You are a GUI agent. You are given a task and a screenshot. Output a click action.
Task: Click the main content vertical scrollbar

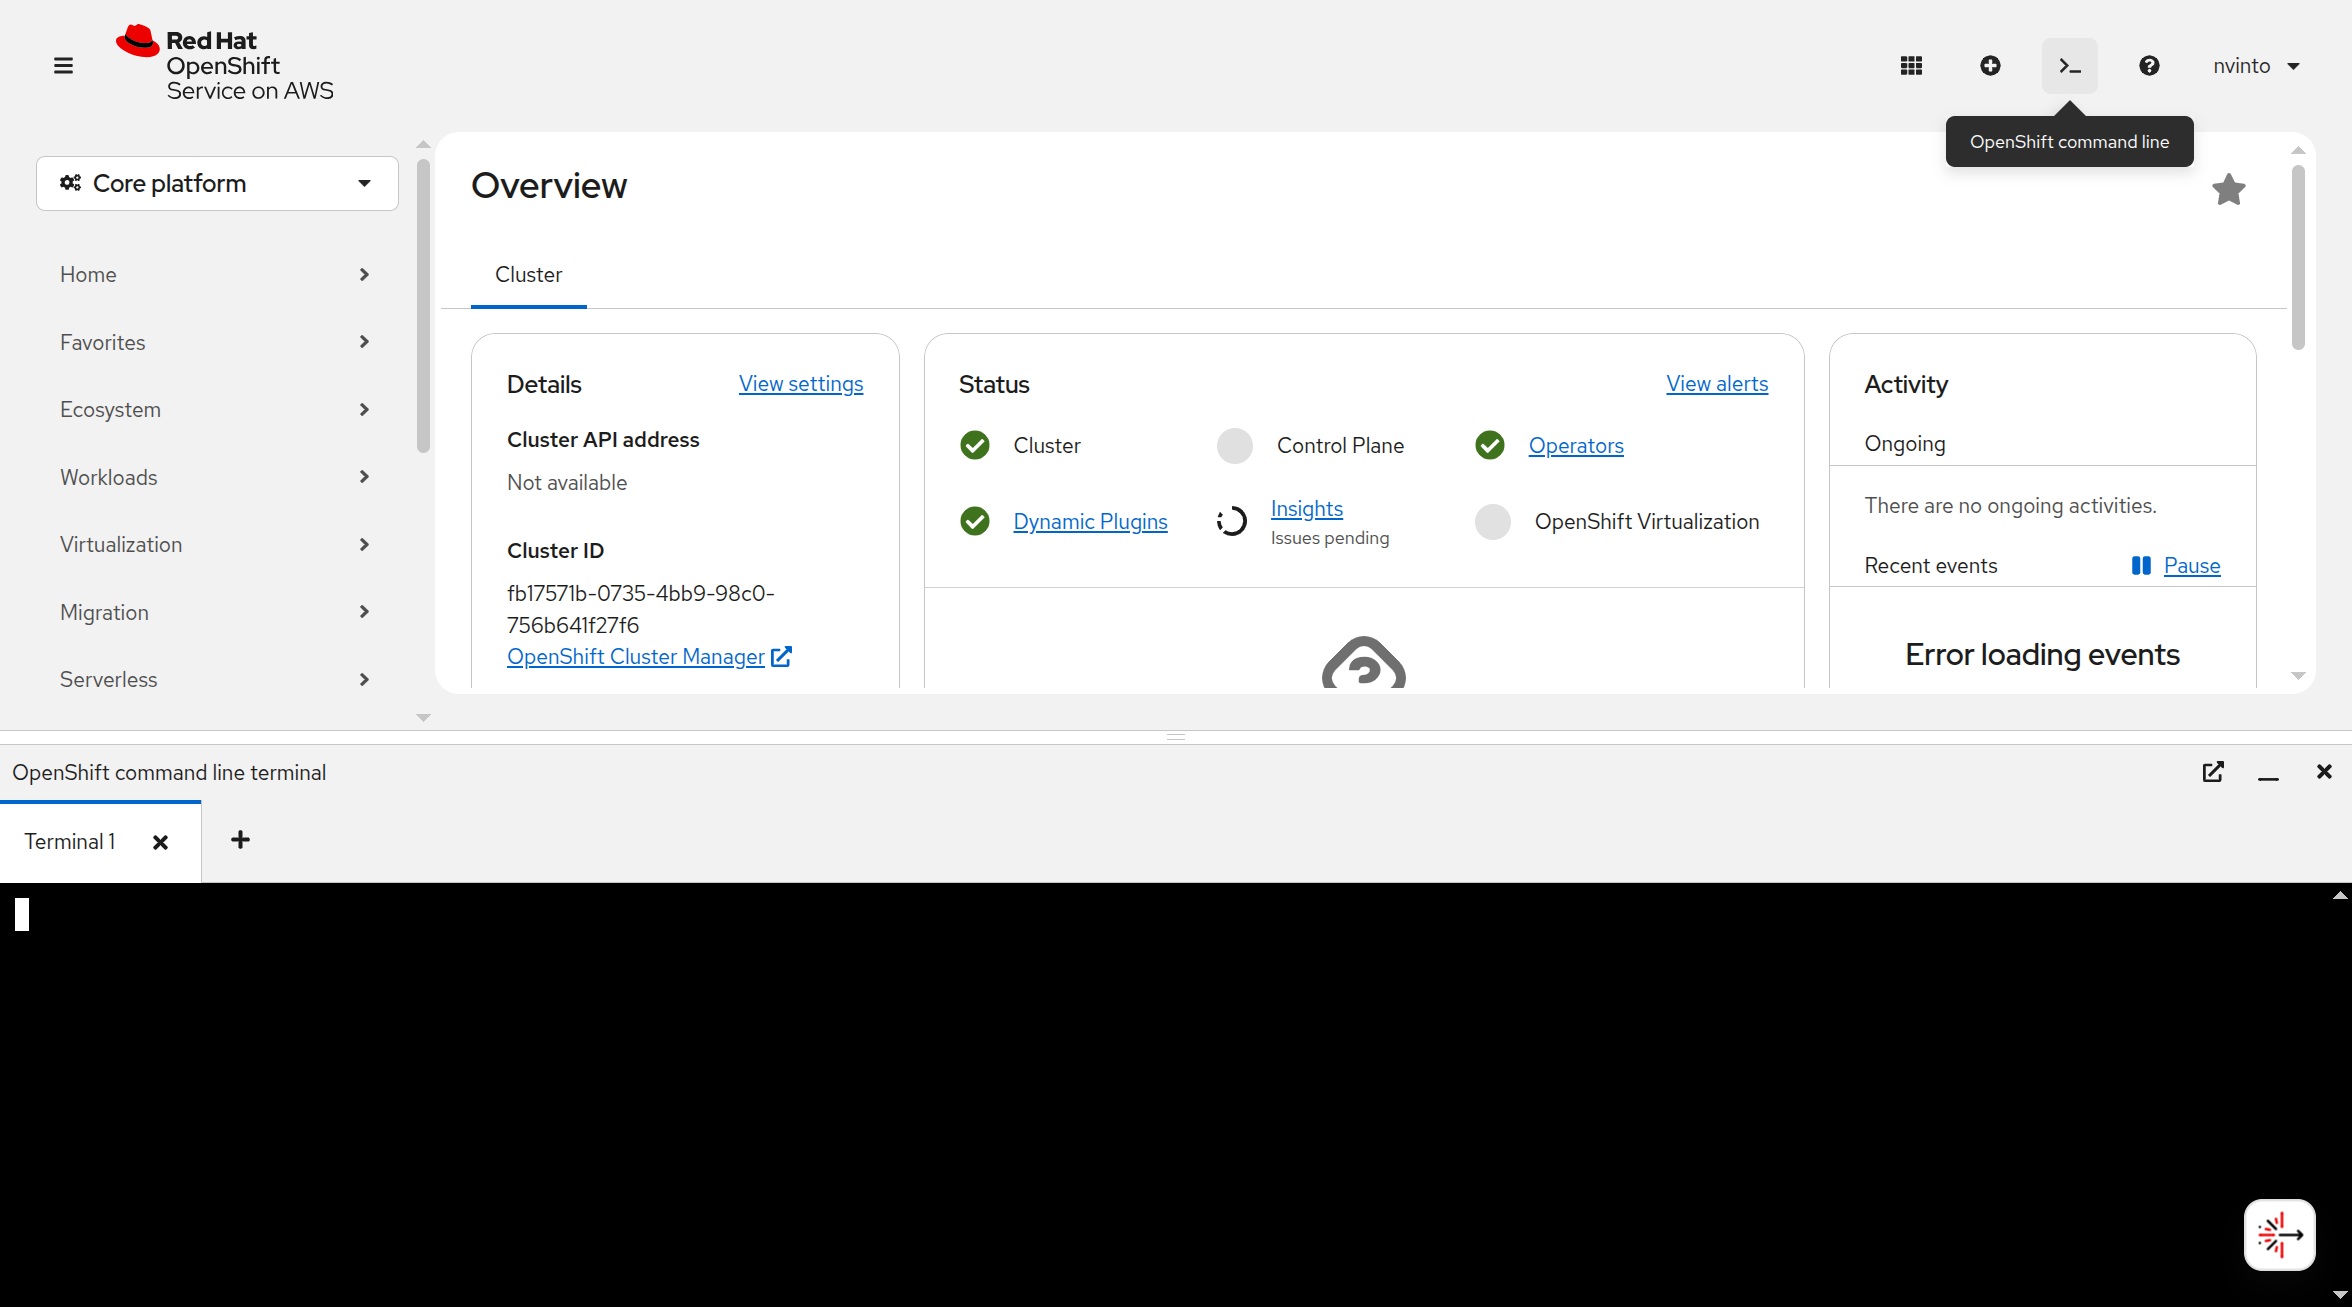tap(2298, 258)
